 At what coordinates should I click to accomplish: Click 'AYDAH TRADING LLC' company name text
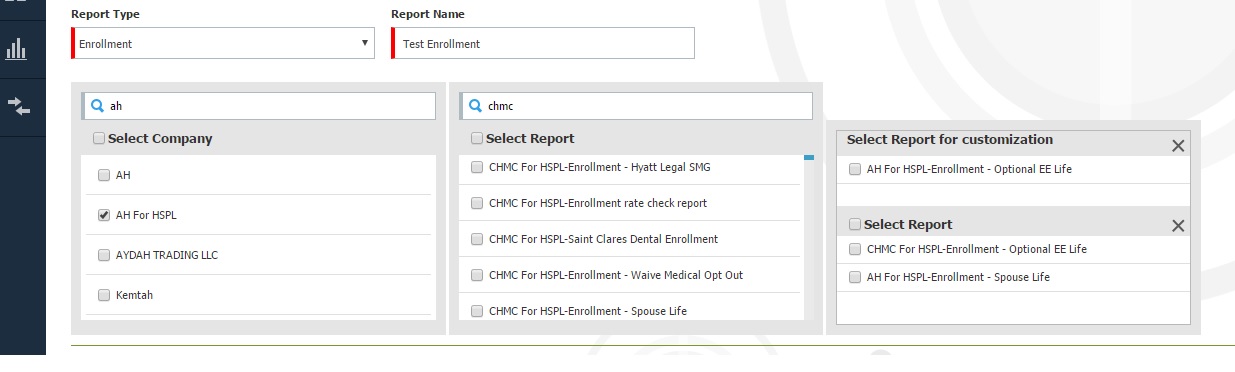click(167, 255)
